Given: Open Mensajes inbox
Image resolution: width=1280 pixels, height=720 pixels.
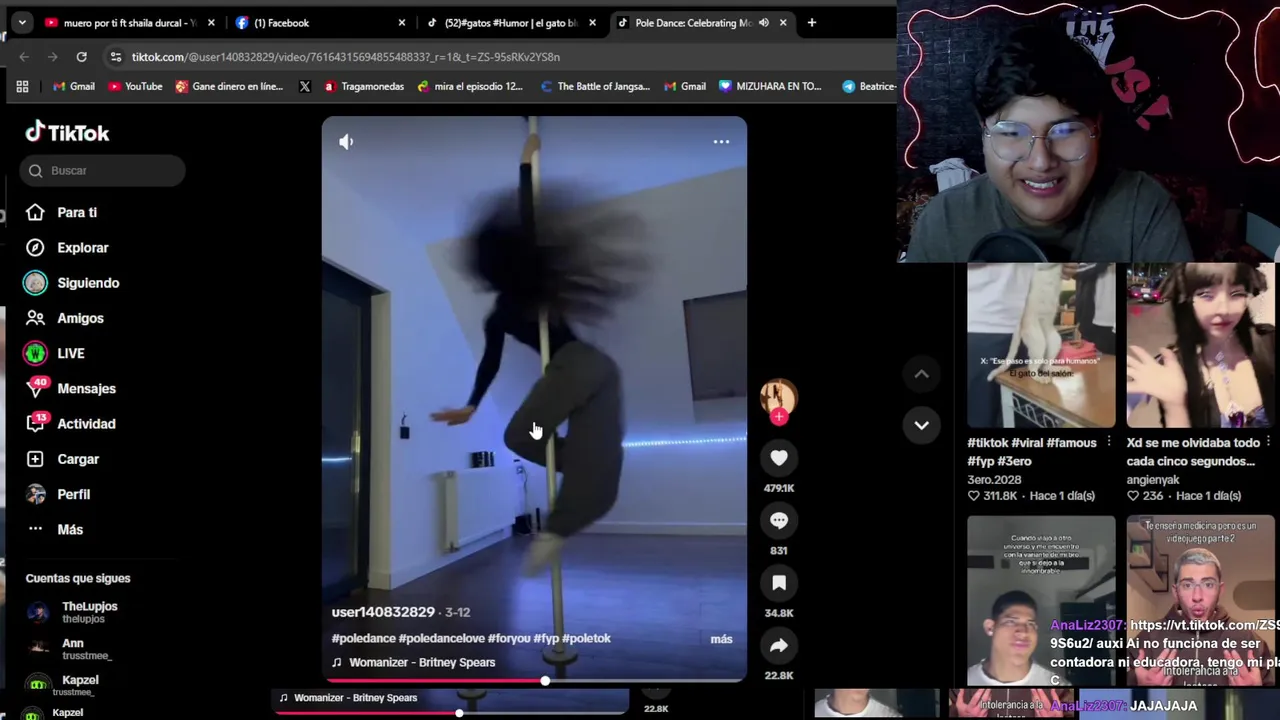Looking at the screenshot, I should point(86,389).
